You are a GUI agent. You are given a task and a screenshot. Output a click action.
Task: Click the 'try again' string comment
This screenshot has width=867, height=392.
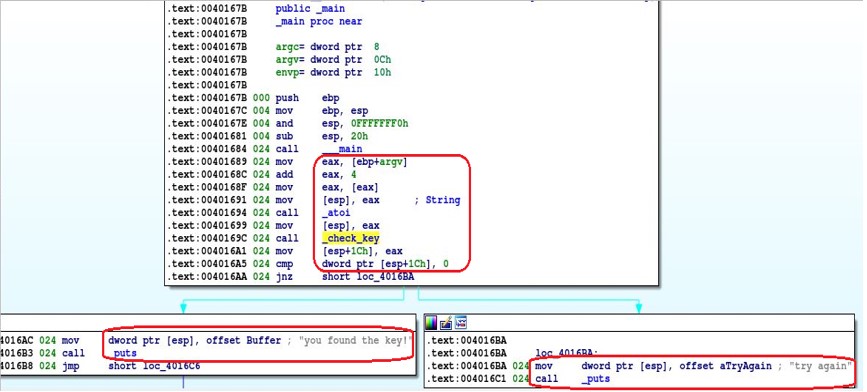(821, 366)
